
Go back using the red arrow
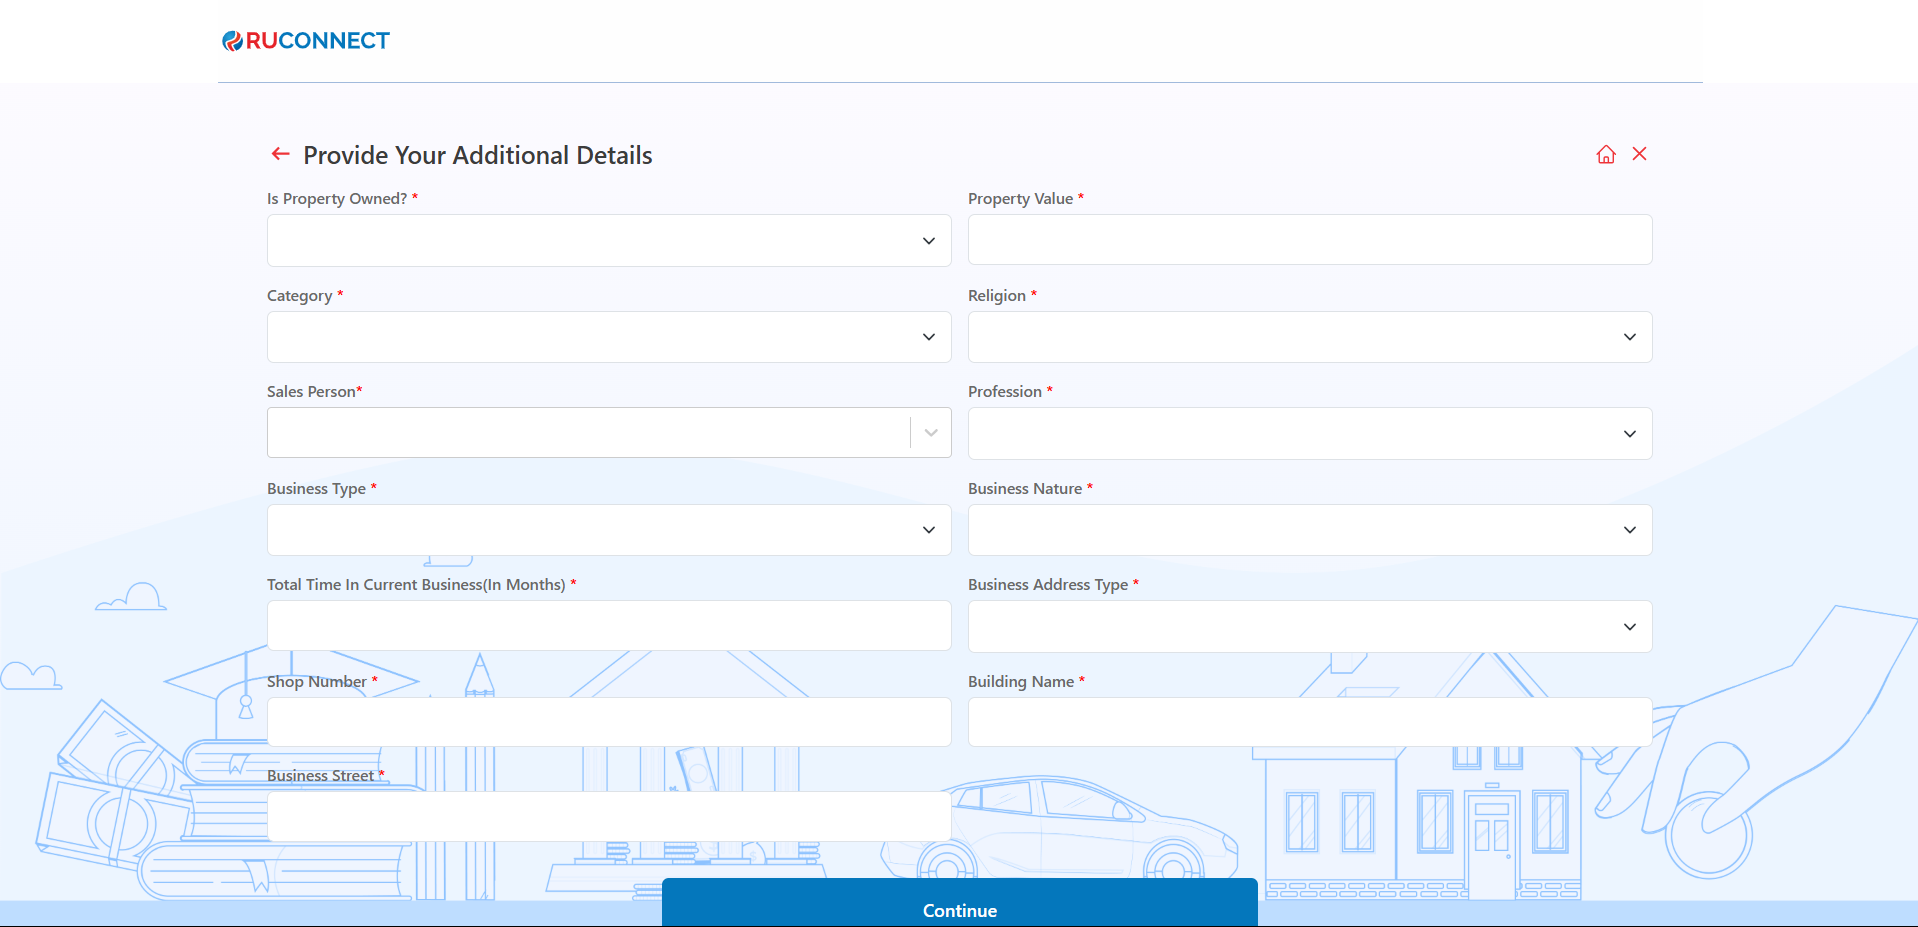coord(280,154)
